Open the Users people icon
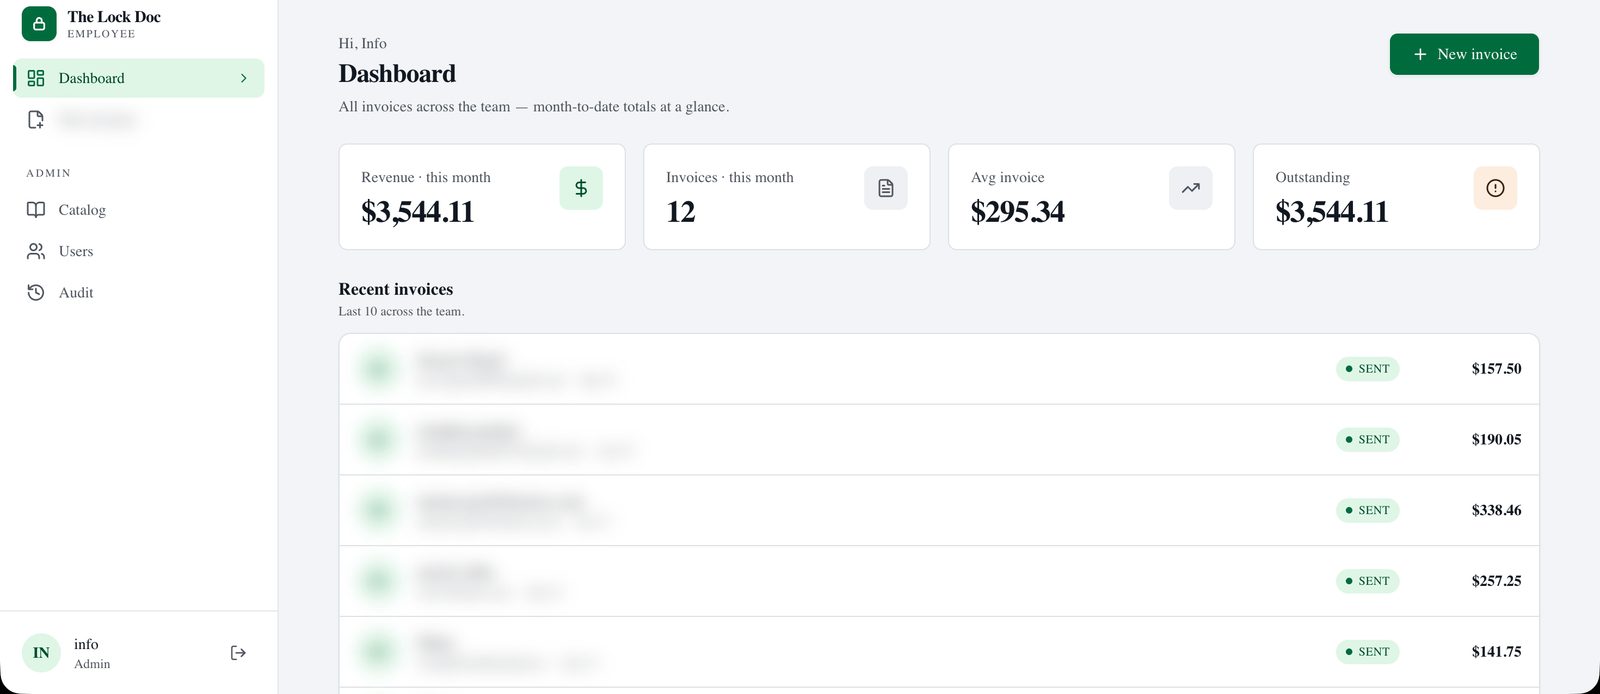Screen dimensions: 1600x694 click(36, 251)
